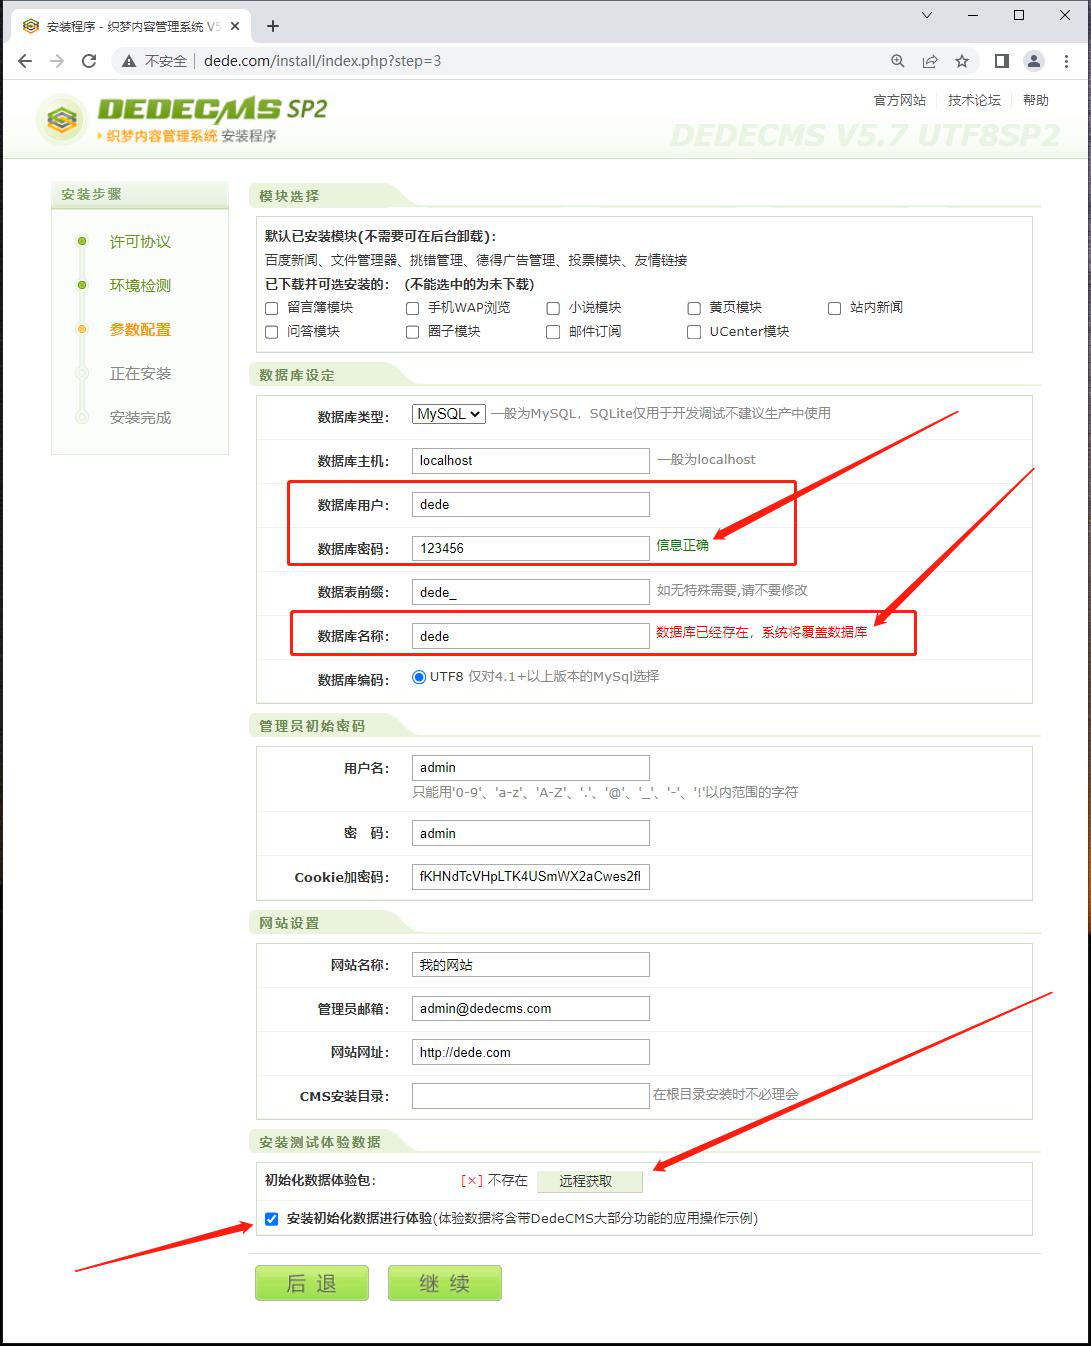This screenshot has width=1091, height=1346.
Task: Click the 继续 button
Action: pos(445,1283)
